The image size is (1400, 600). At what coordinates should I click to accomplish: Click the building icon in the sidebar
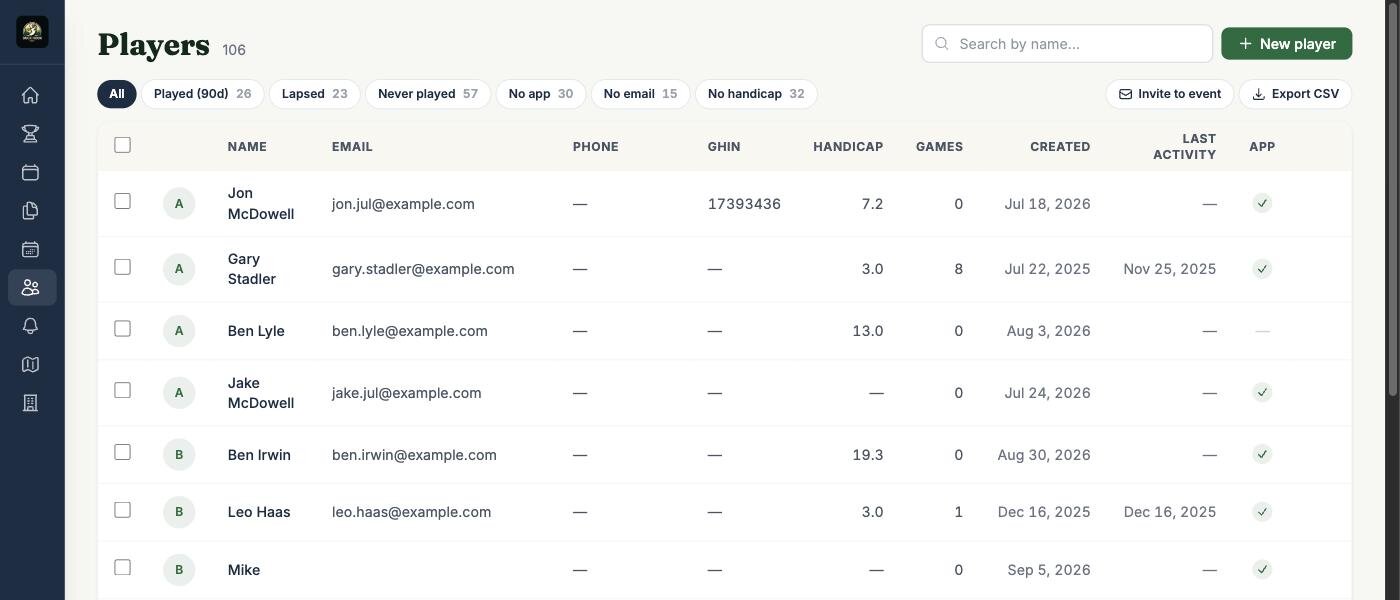click(x=30, y=403)
